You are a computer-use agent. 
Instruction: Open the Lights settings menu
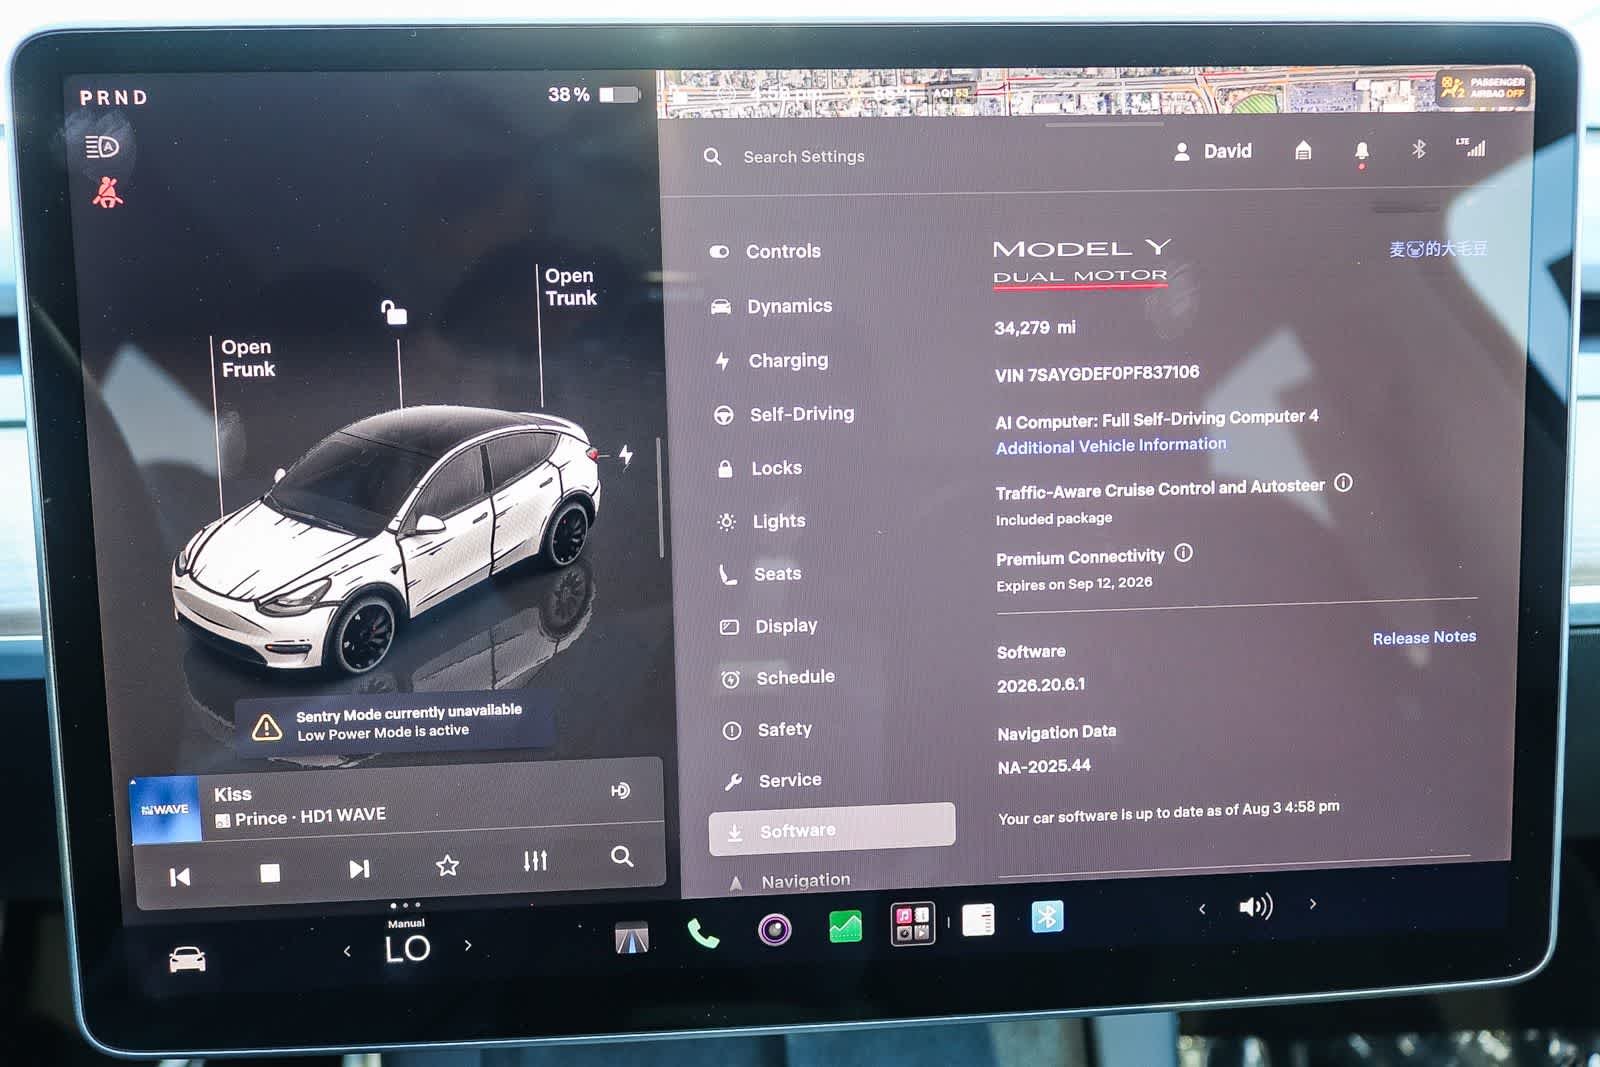tap(762, 521)
